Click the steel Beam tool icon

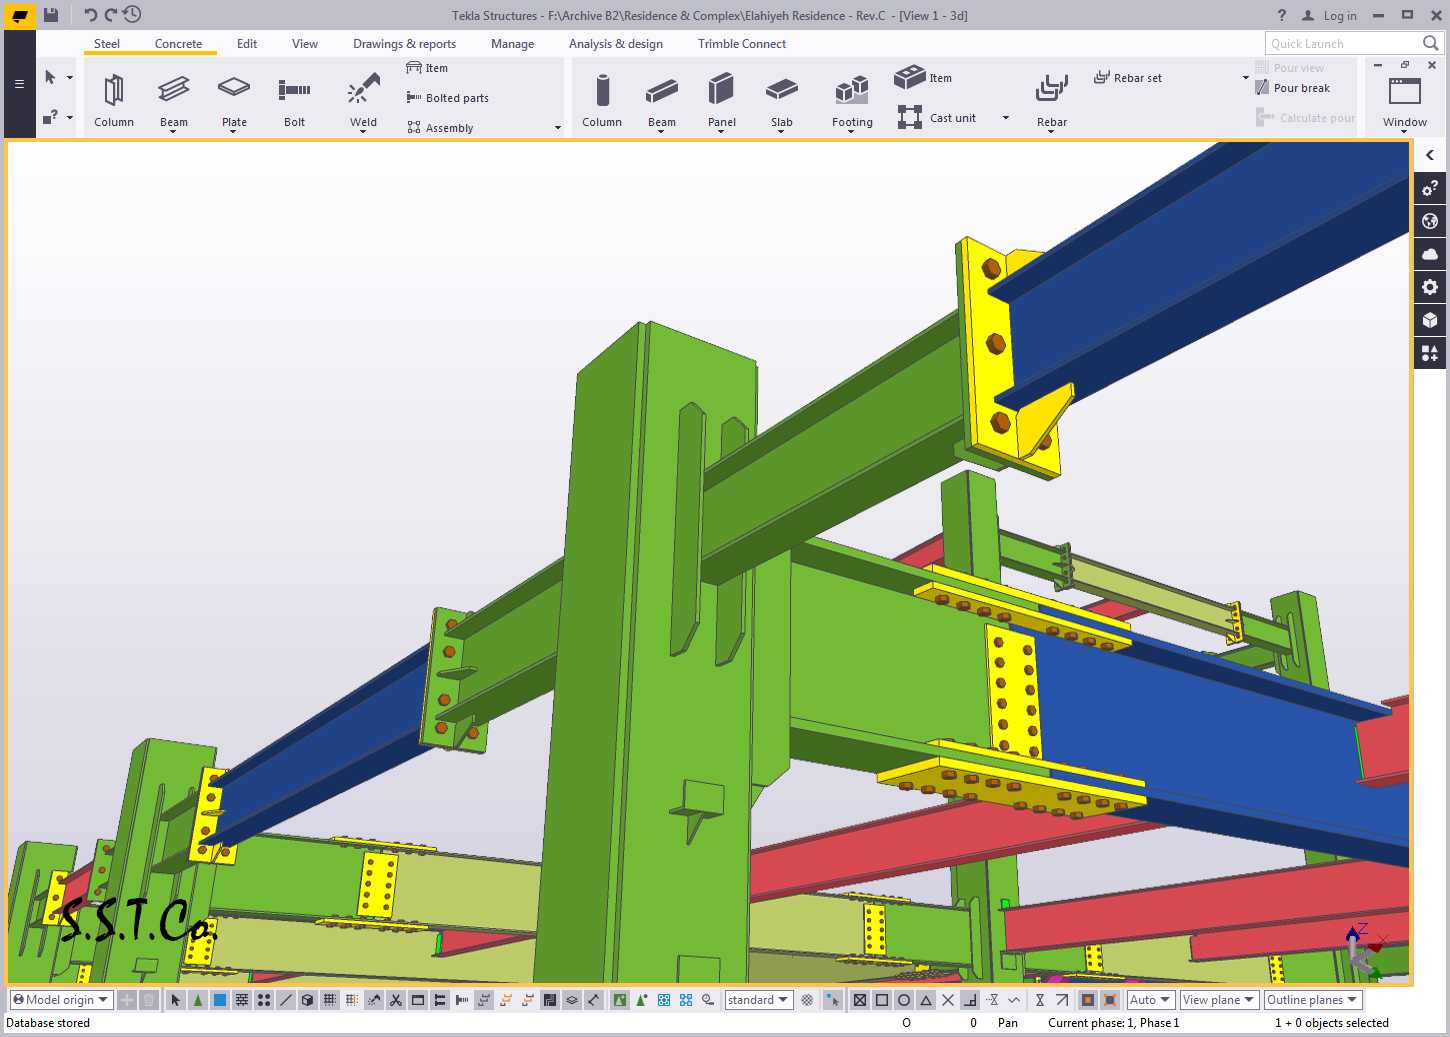pos(174,90)
